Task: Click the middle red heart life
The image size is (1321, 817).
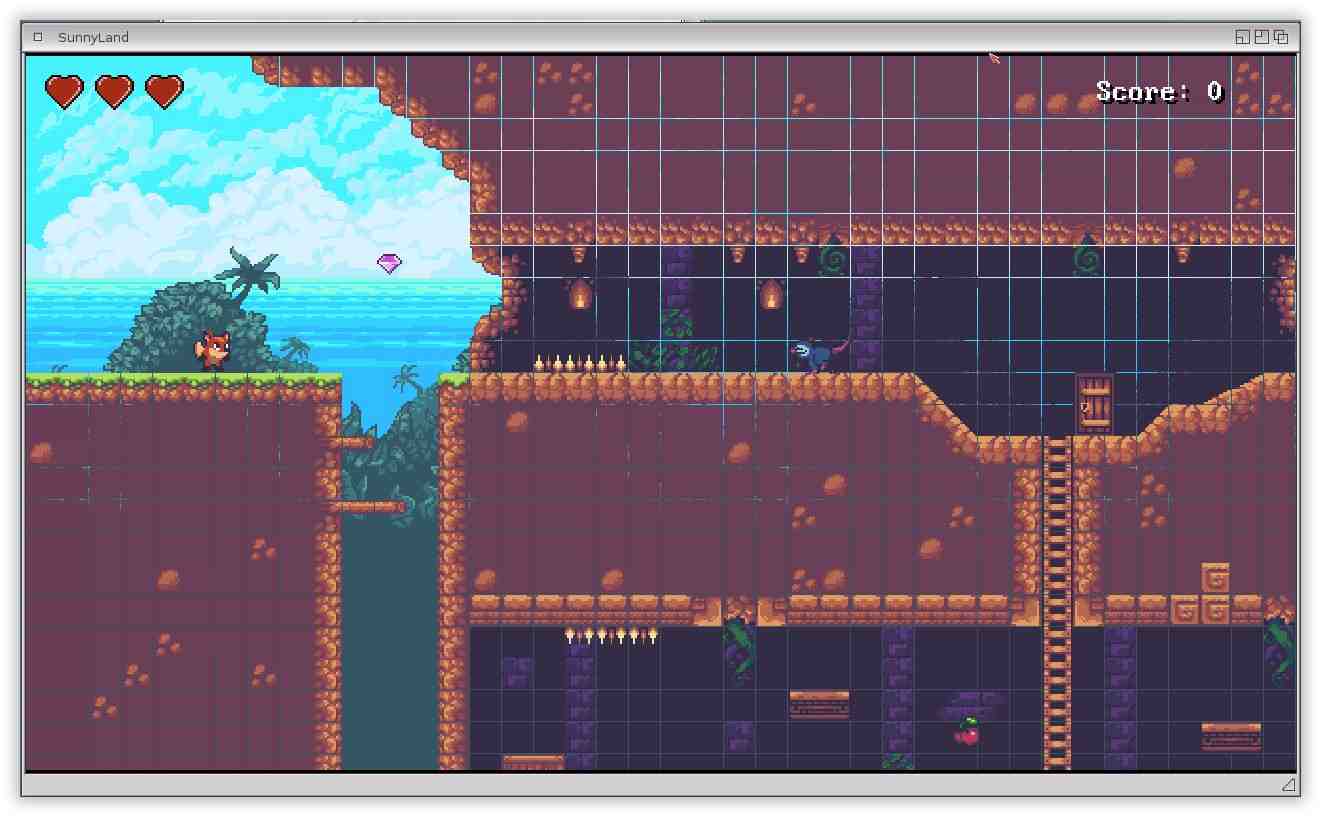Action: (114, 91)
